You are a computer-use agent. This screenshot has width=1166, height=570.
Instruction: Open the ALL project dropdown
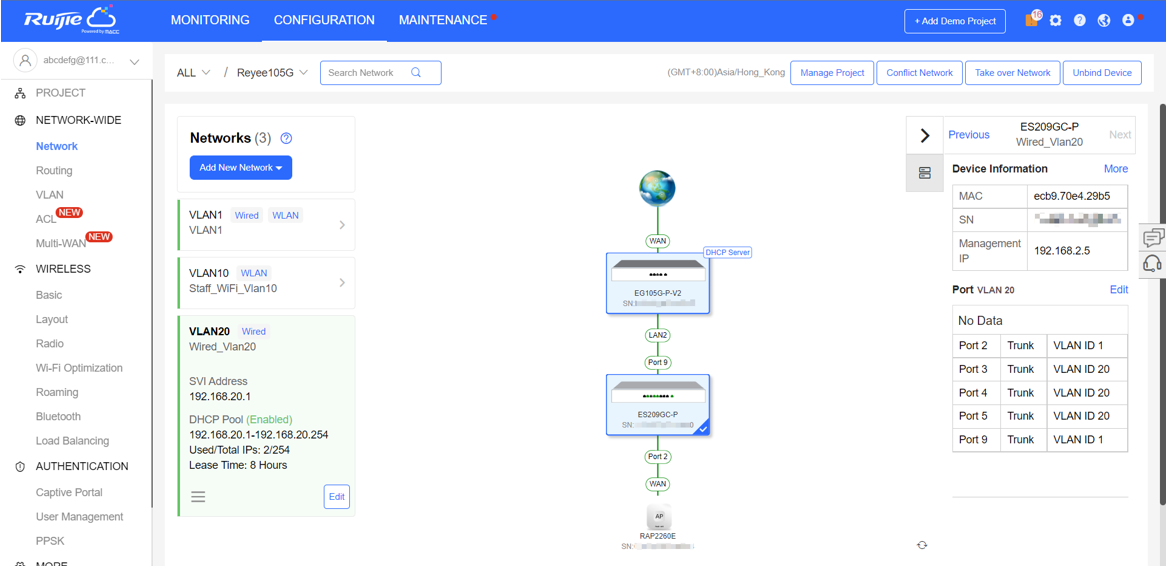[193, 73]
